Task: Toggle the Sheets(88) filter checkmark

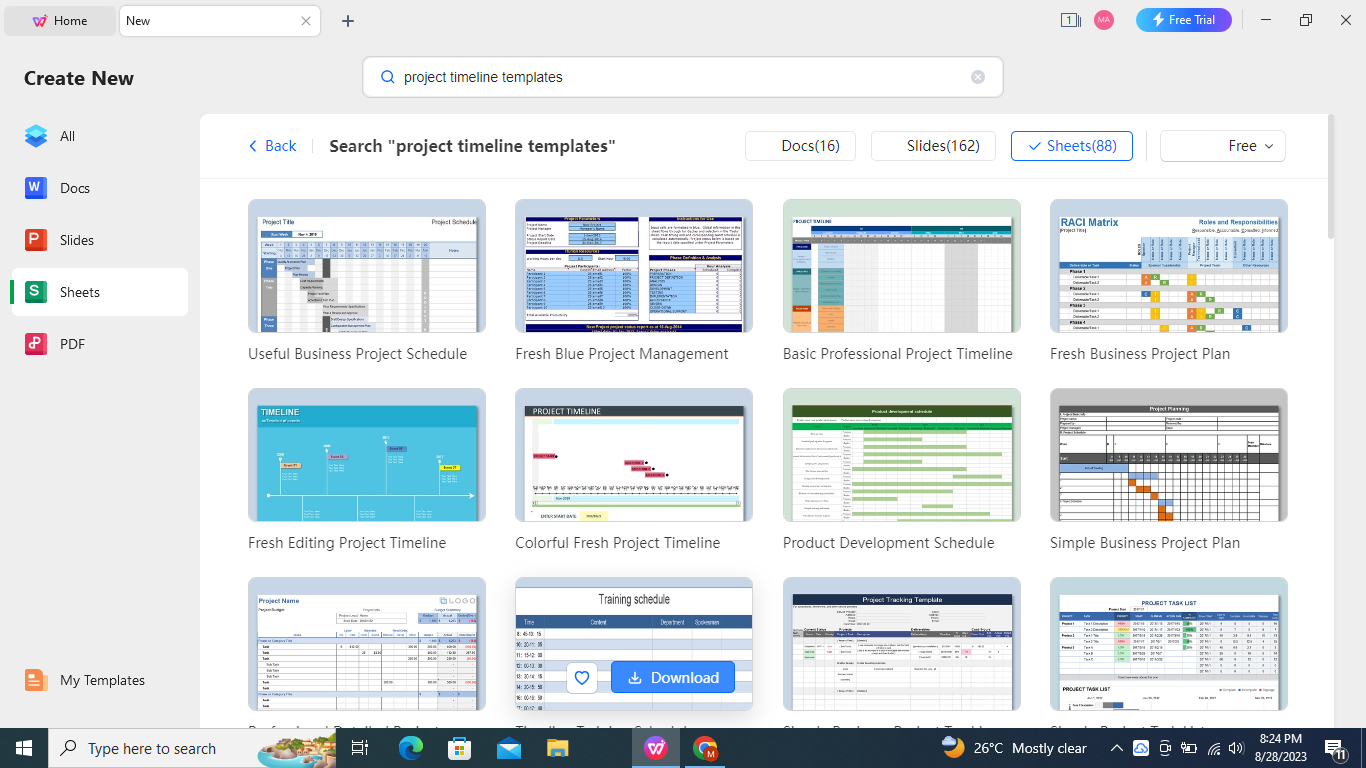Action: click(1072, 146)
